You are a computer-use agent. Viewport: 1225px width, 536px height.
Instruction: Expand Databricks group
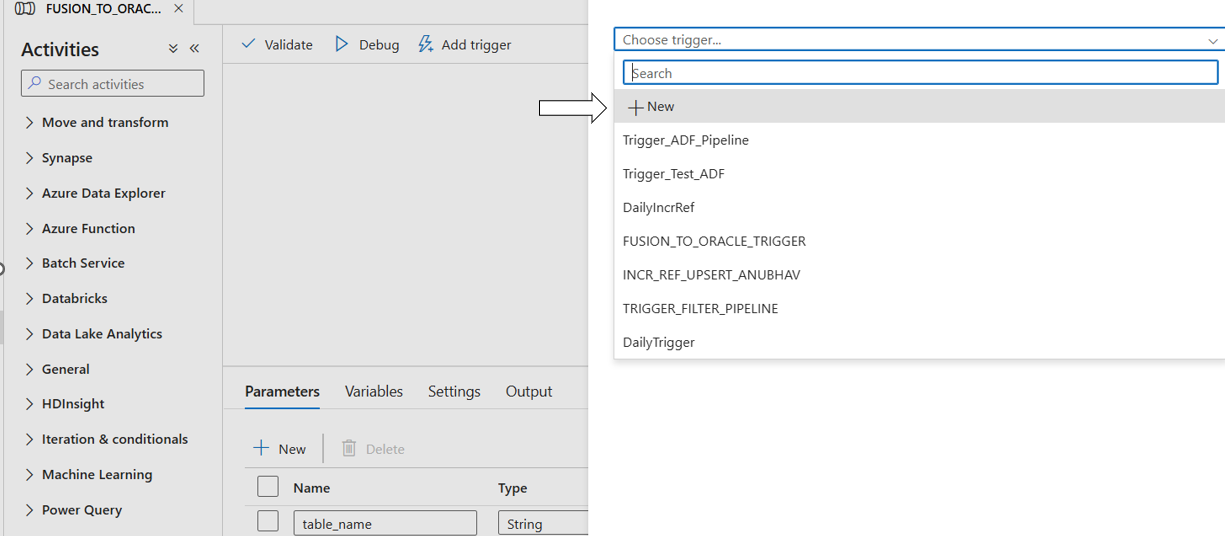(x=74, y=298)
